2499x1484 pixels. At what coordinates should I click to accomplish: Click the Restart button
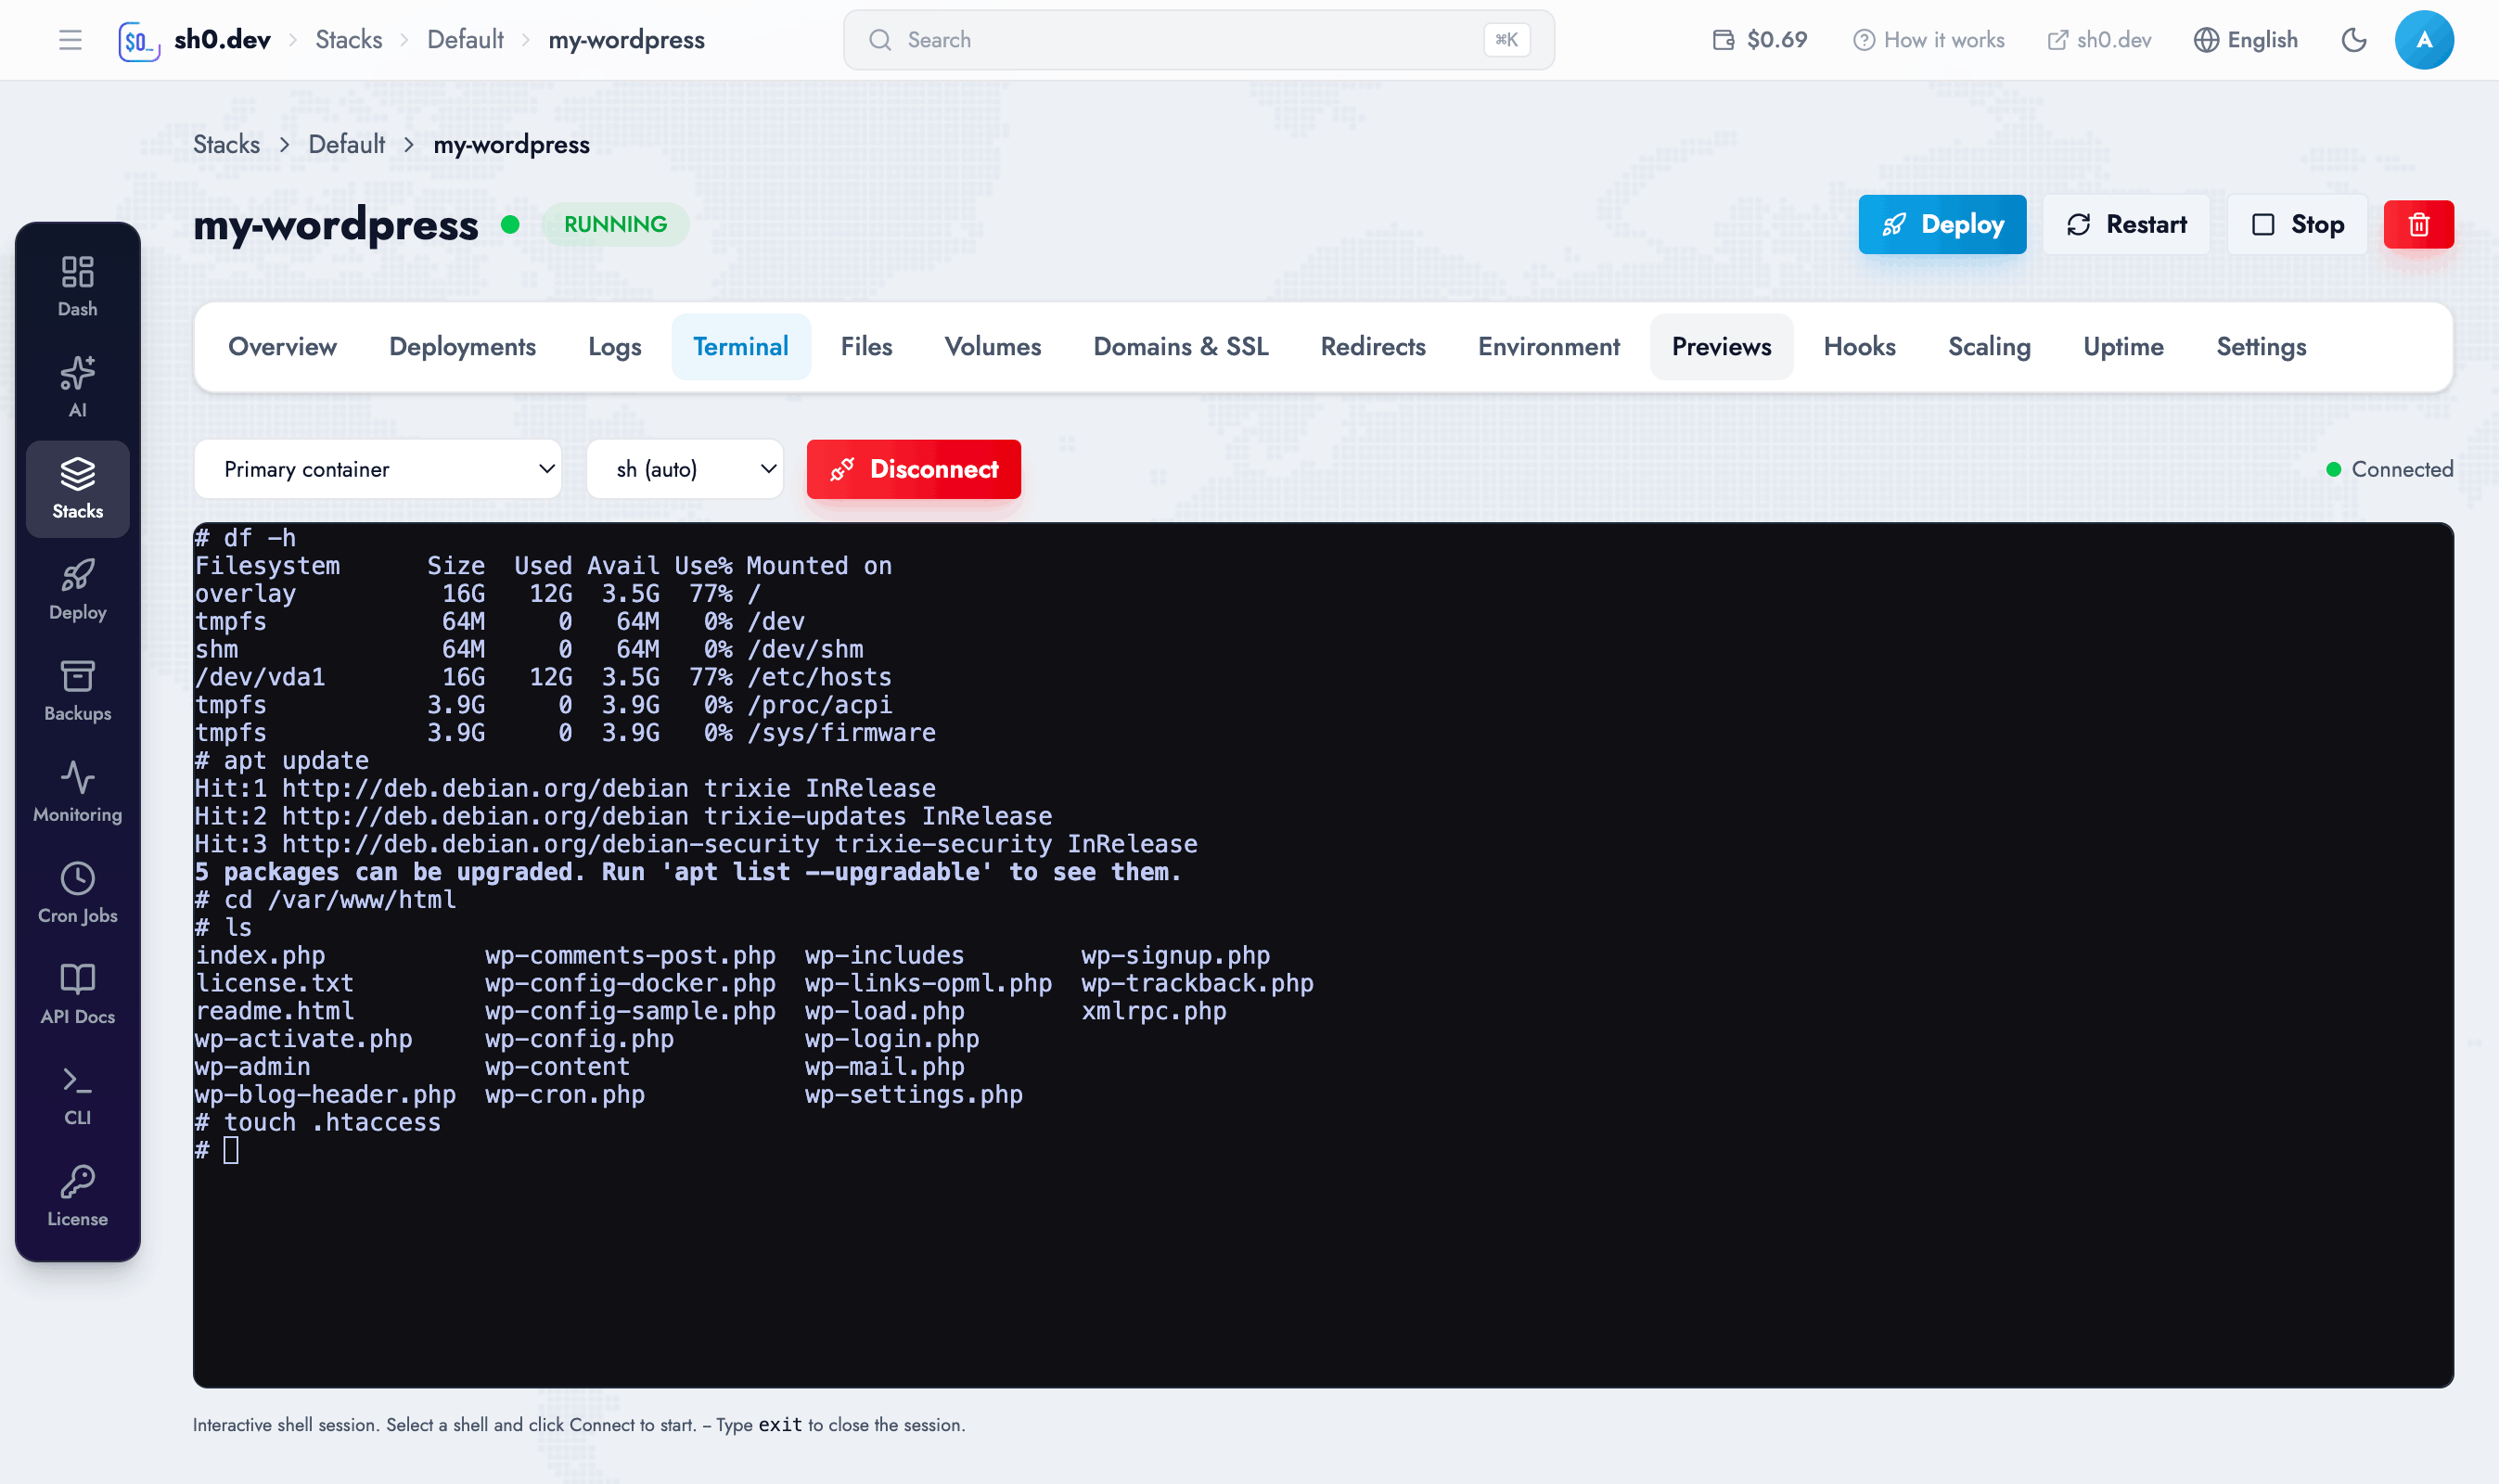[x=2126, y=224]
